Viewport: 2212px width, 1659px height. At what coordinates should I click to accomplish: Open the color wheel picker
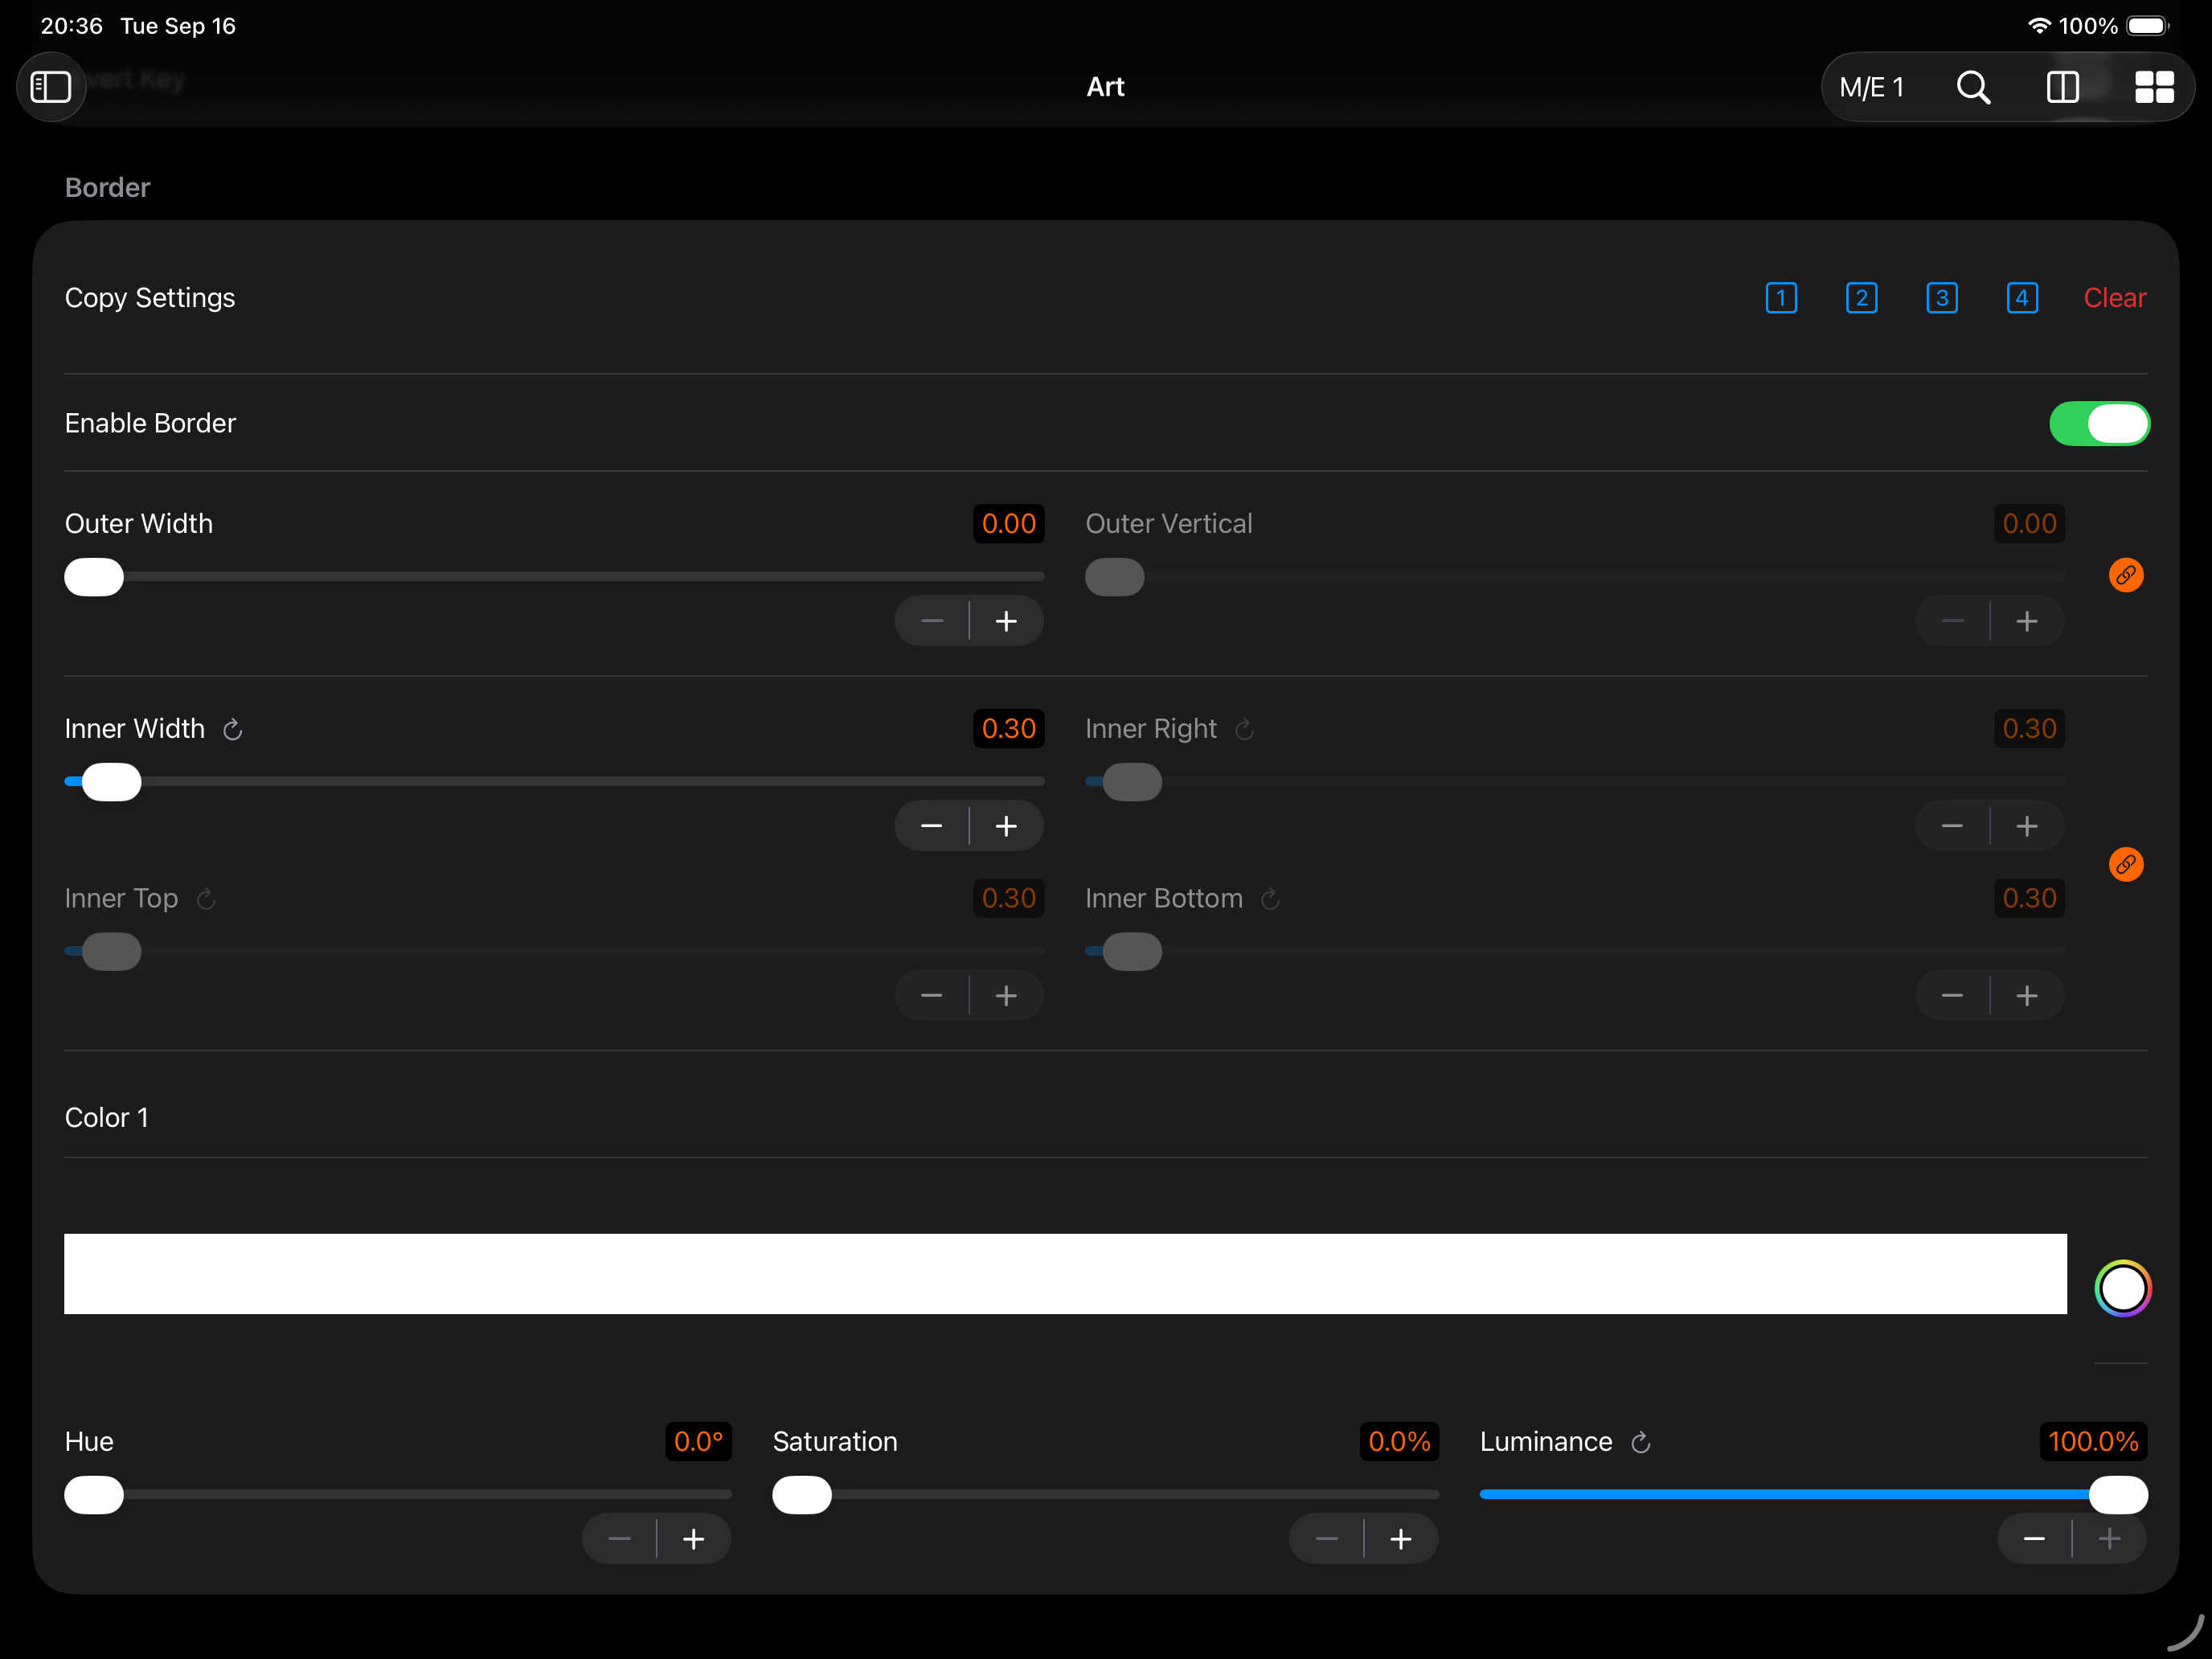2122,1288
